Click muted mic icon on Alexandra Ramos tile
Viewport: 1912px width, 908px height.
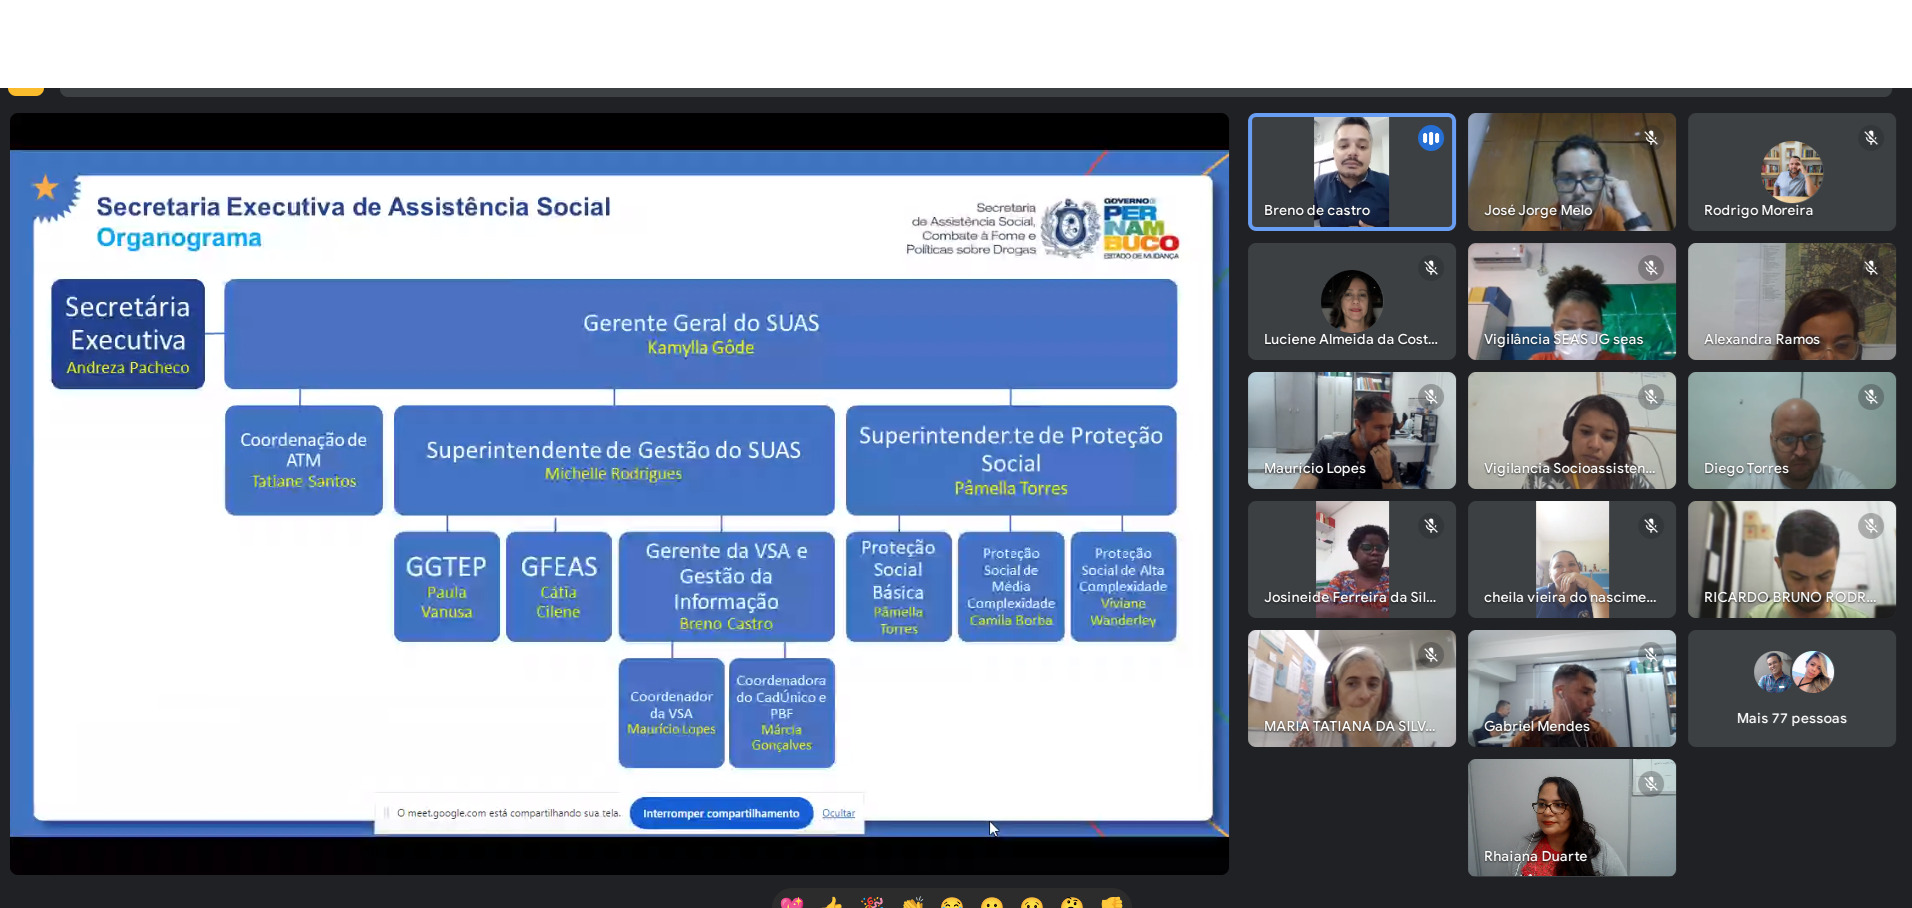1870,268
